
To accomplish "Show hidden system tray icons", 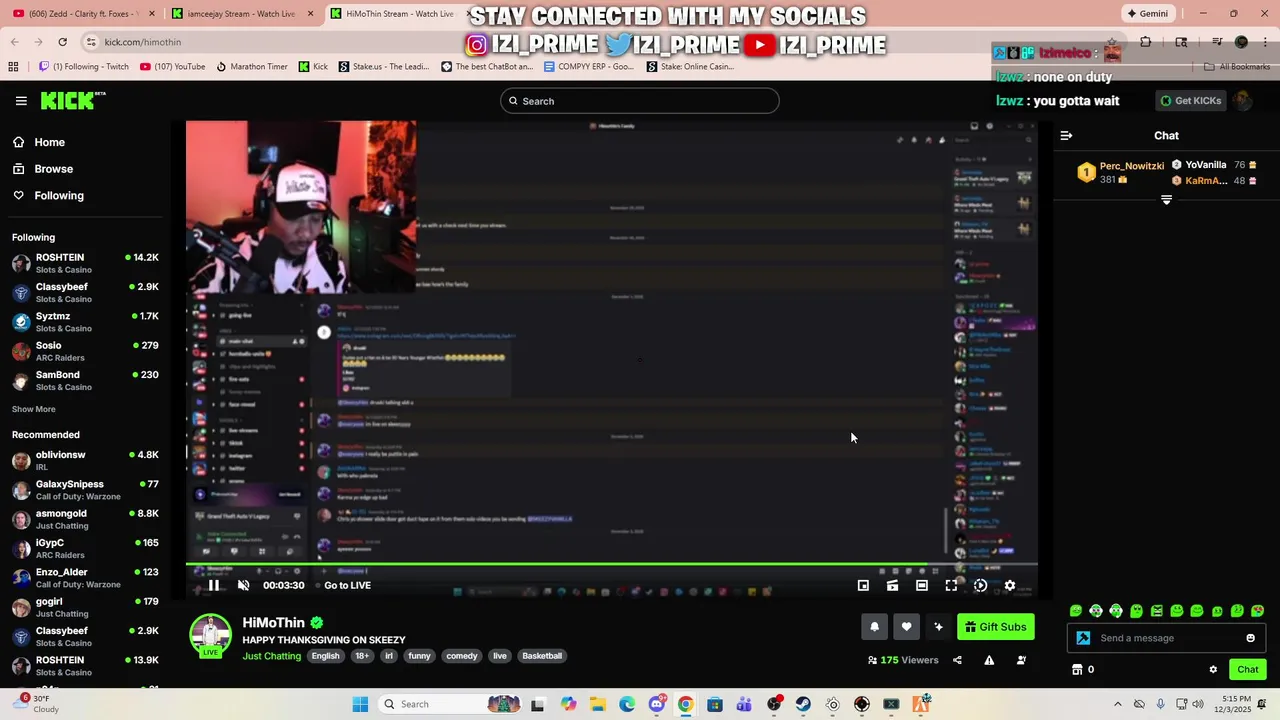I will point(1117,704).
